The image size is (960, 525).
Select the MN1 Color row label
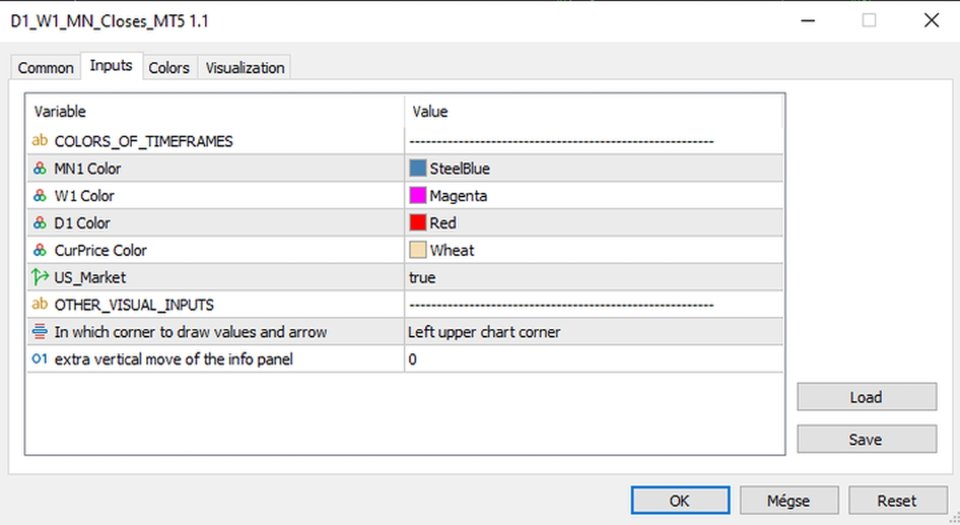(x=88, y=168)
